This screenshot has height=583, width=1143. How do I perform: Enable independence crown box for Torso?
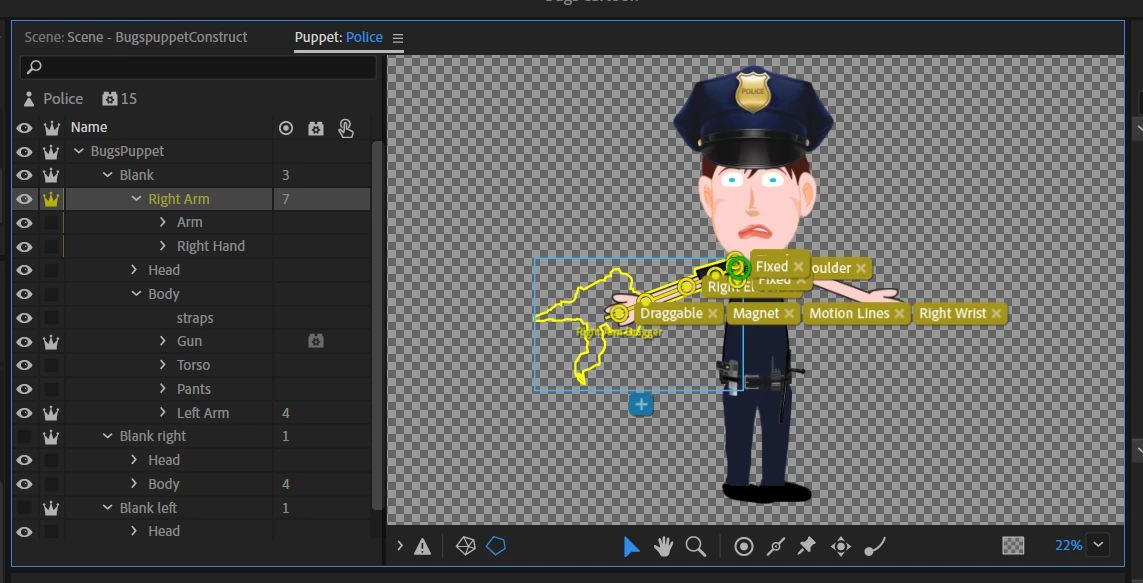point(51,365)
